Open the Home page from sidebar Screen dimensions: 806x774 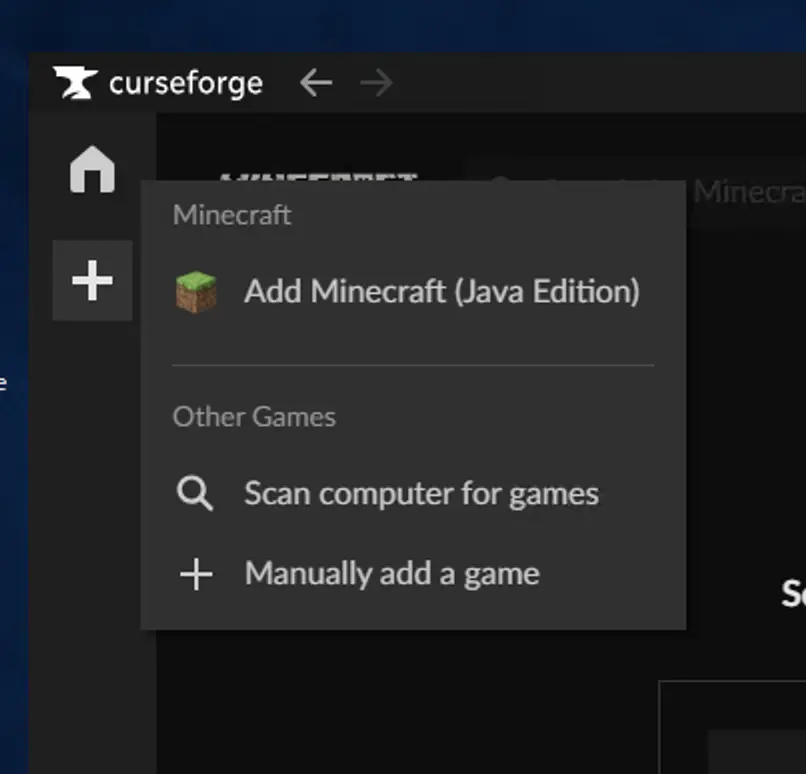pos(92,169)
